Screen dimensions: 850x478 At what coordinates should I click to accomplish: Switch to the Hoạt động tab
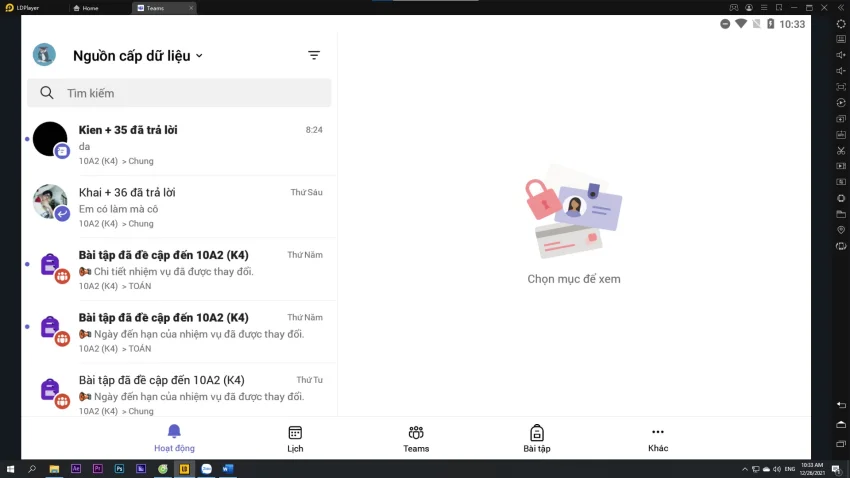tap(174, 438)
